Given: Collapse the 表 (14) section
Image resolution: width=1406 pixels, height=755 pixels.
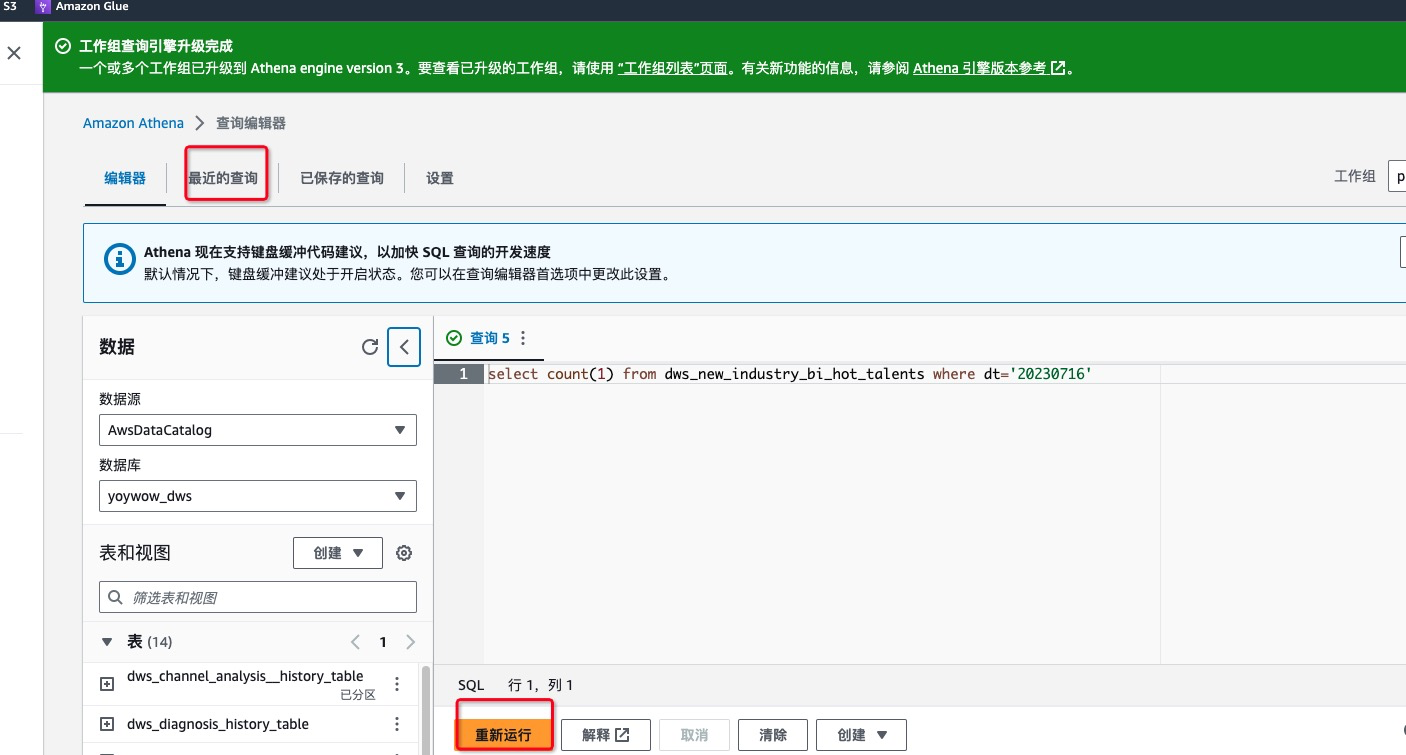Looking at the screenshot, I should (x=108, y=641).
